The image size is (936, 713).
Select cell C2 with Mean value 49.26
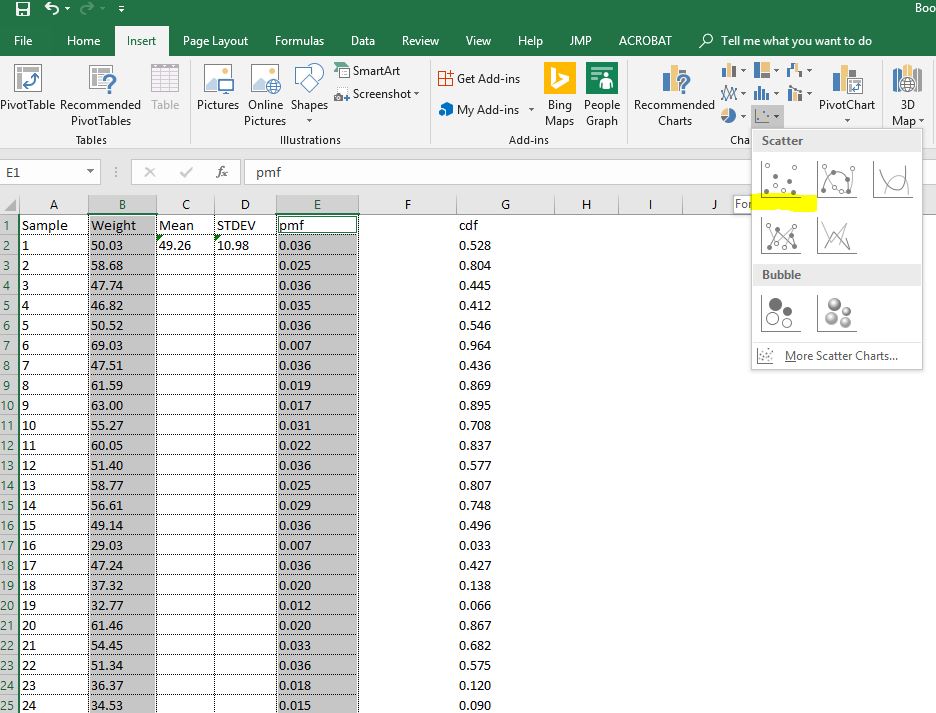click(x=186, y=245)
